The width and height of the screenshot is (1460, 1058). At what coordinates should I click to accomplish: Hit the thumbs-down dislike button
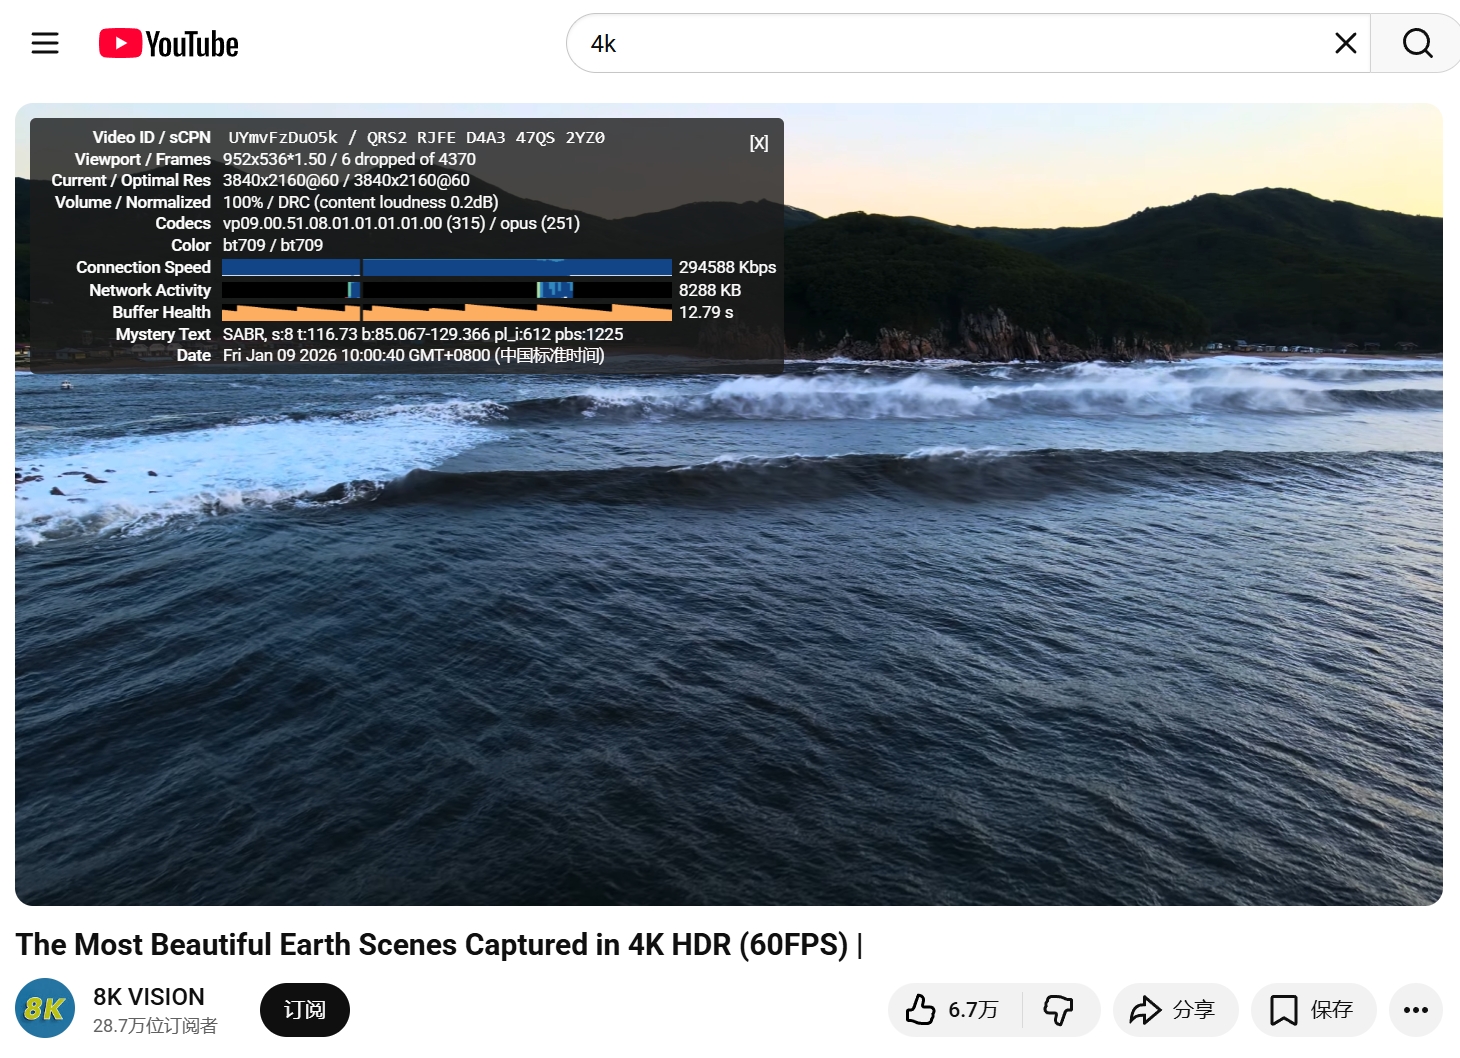1059,1010
